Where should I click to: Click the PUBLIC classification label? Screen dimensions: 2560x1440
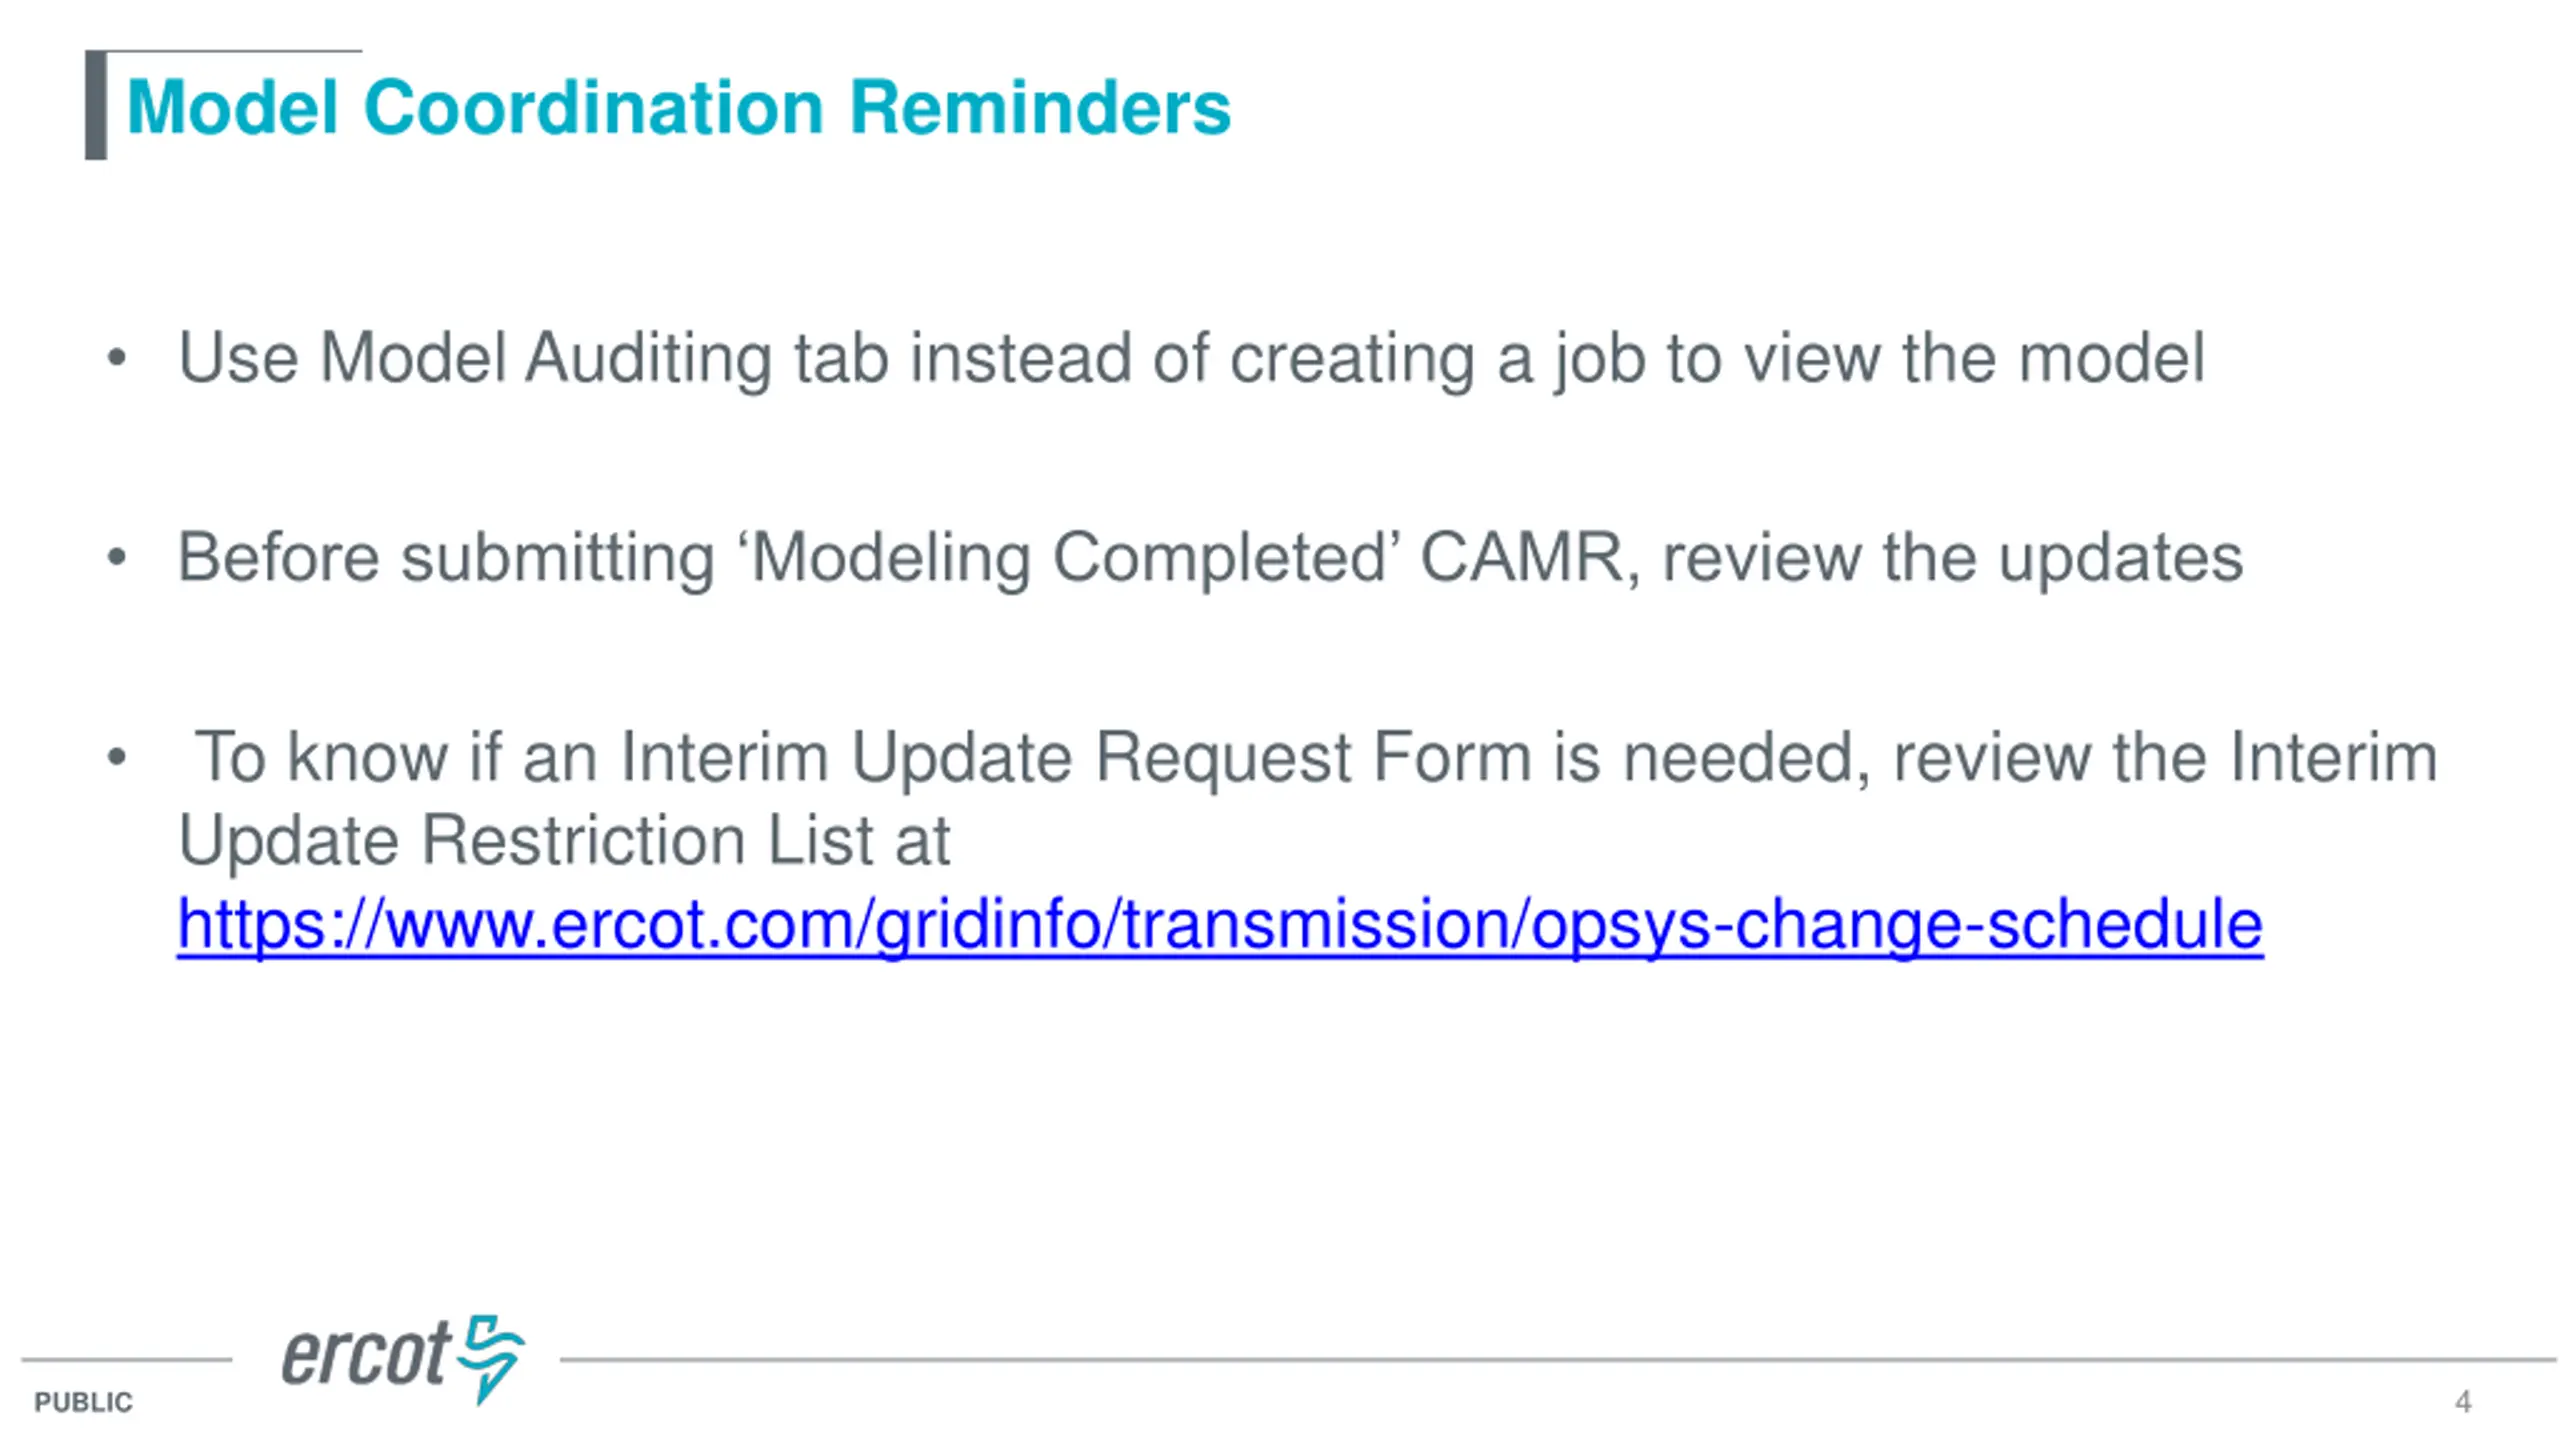pyautogui.click(x=83, y=1402)
